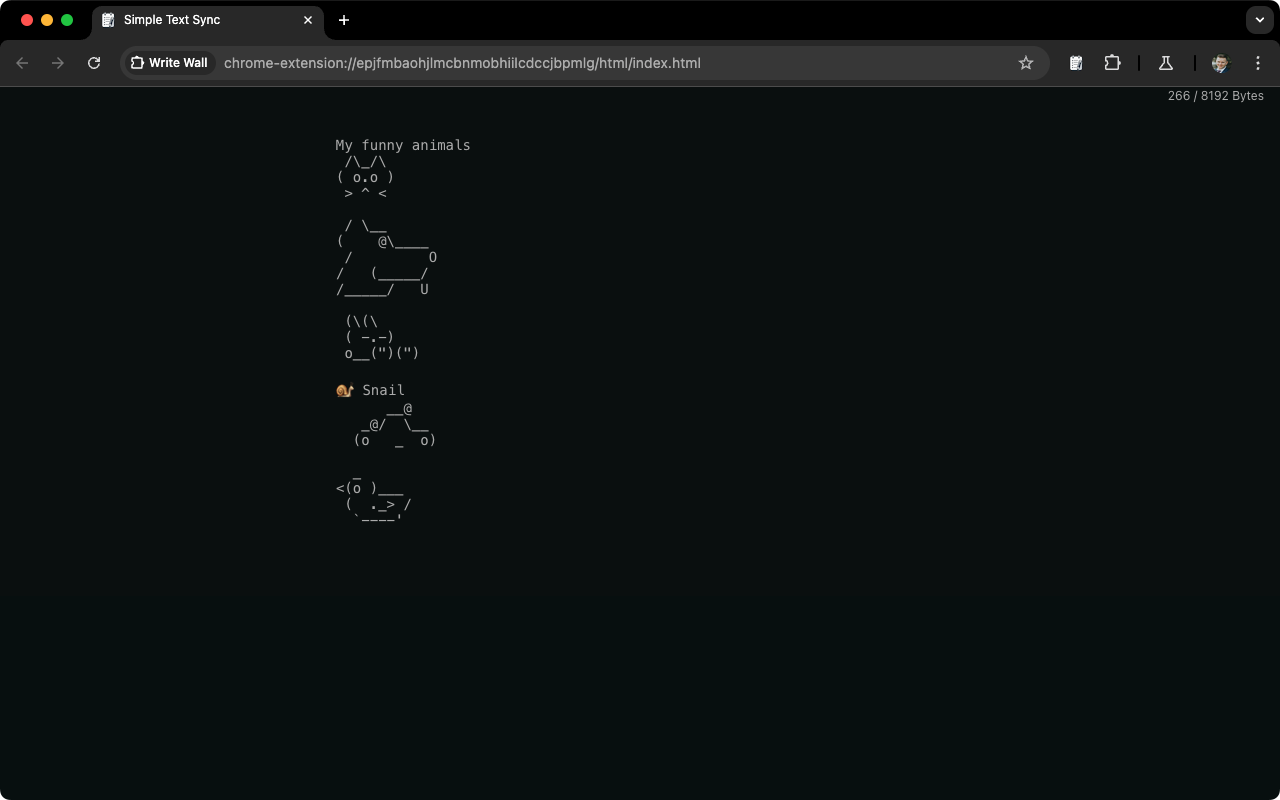Screen dimensions: 1280x800
Task: Close the Simple Text Sync tab
Action: pyautogui.click(x=308, y=20)
